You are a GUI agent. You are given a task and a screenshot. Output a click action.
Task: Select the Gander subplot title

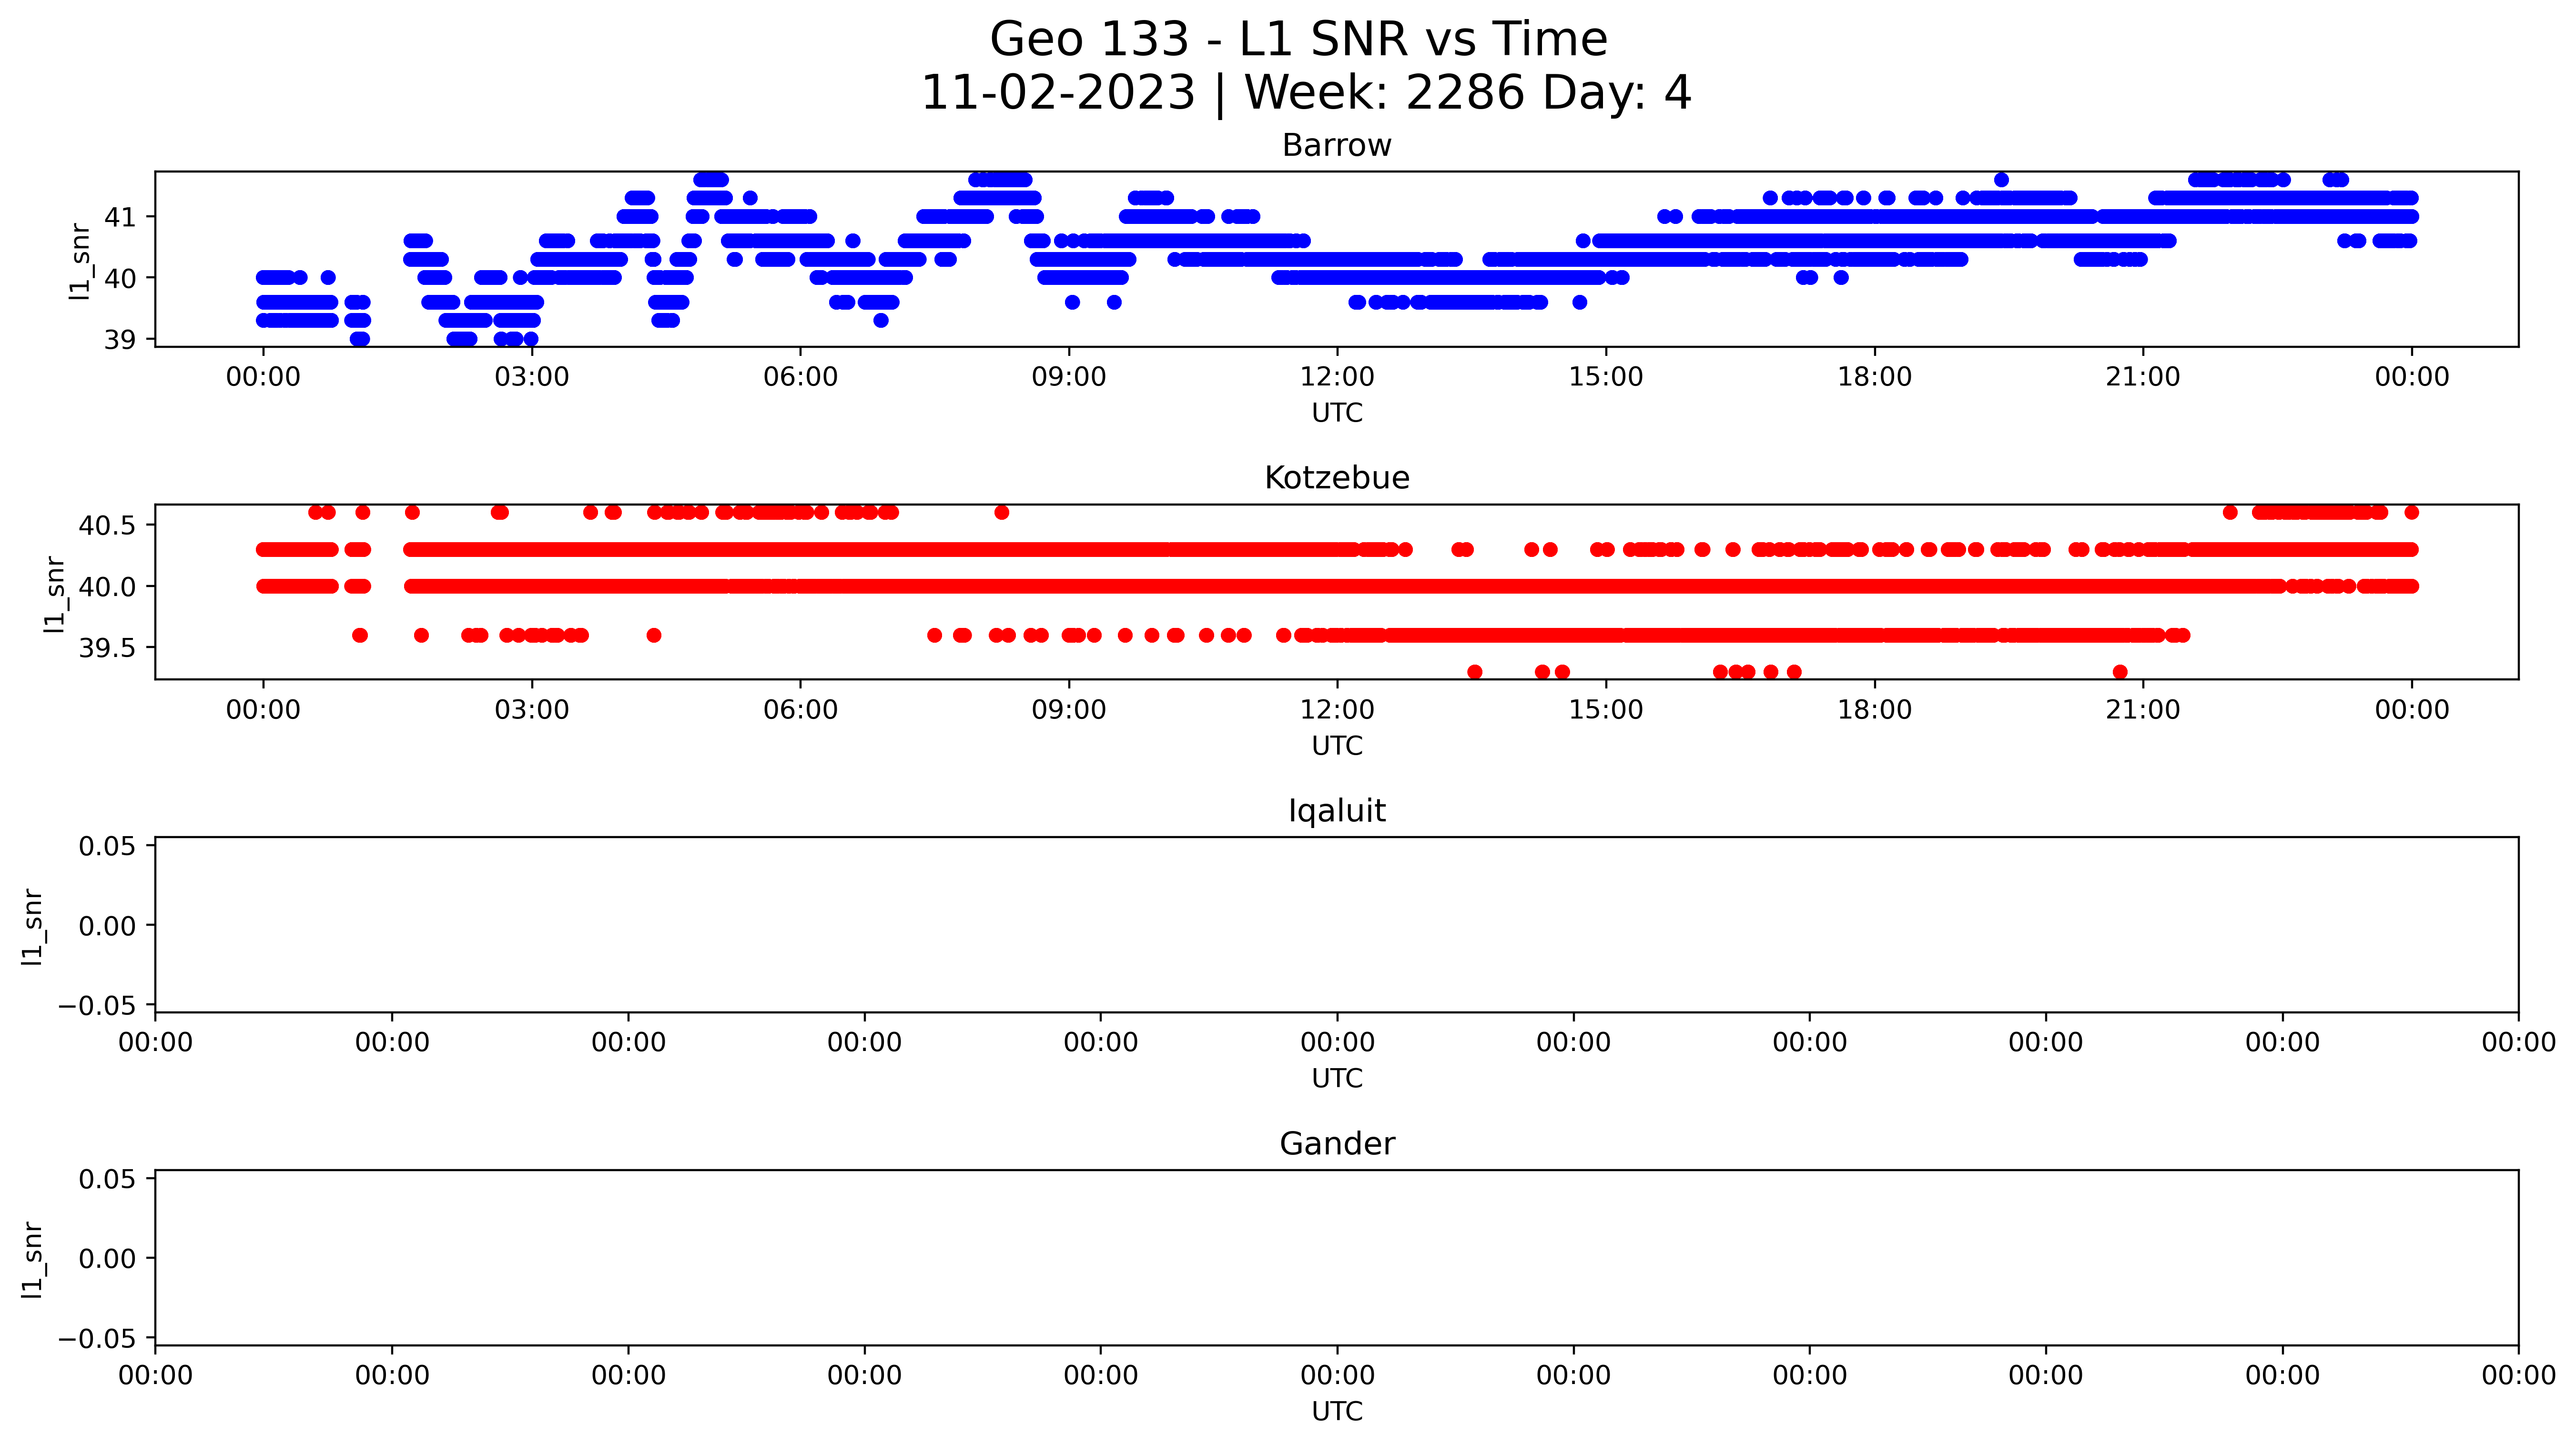1337,1144
